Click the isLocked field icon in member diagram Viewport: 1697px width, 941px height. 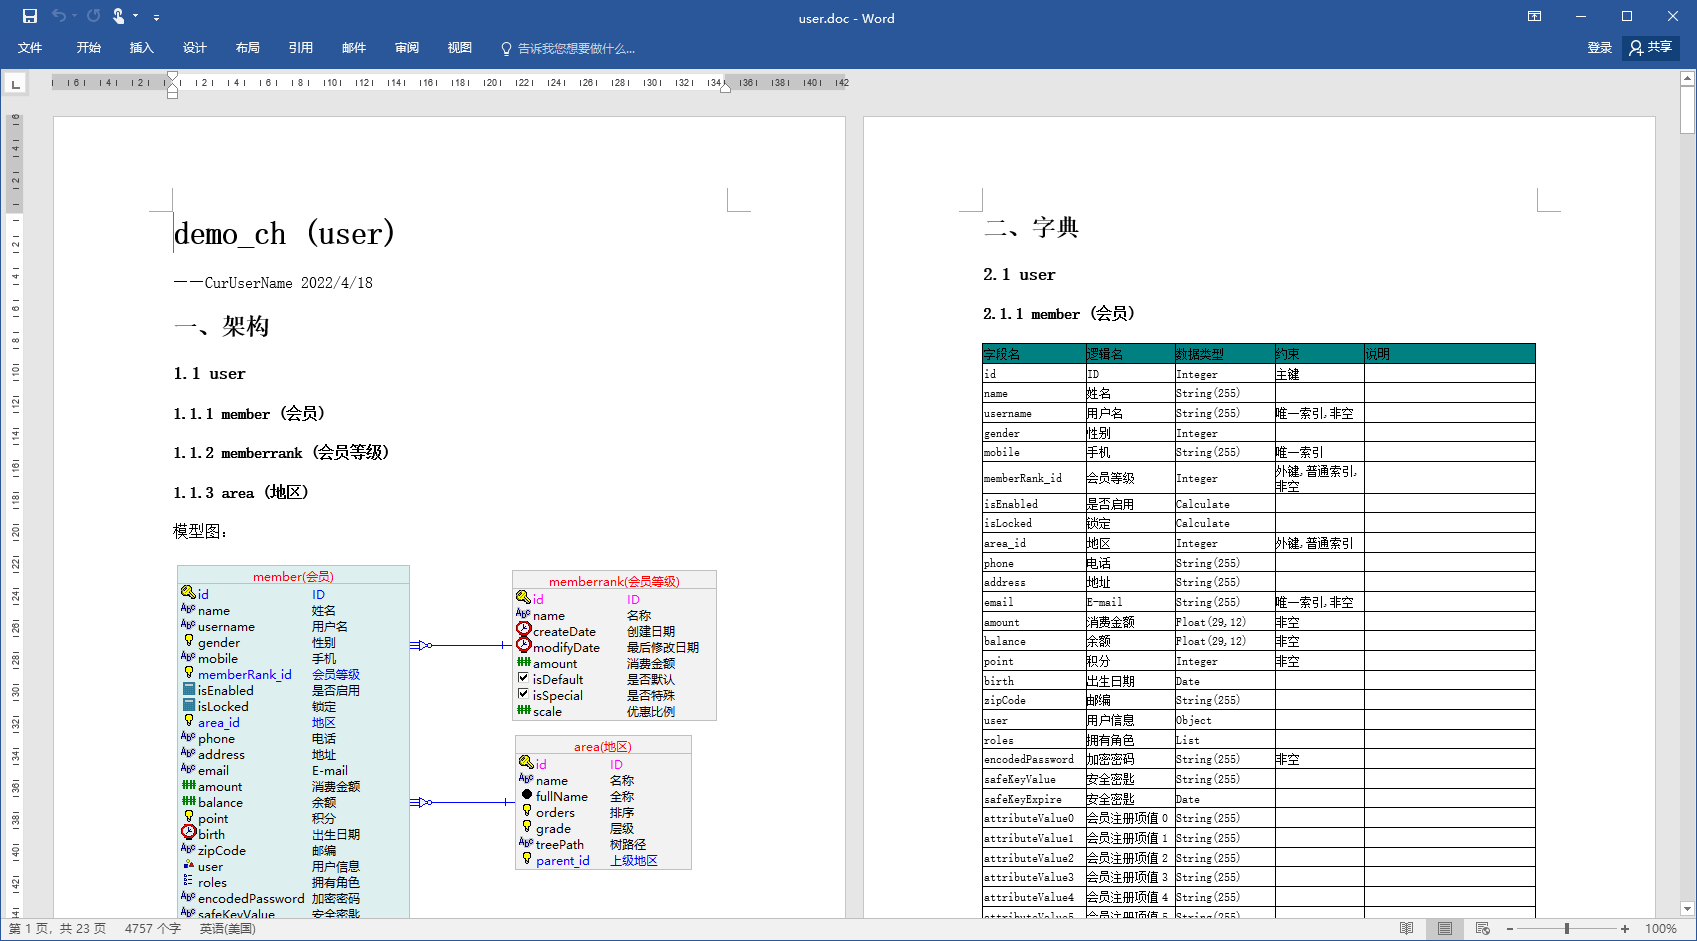pos(189,705)
